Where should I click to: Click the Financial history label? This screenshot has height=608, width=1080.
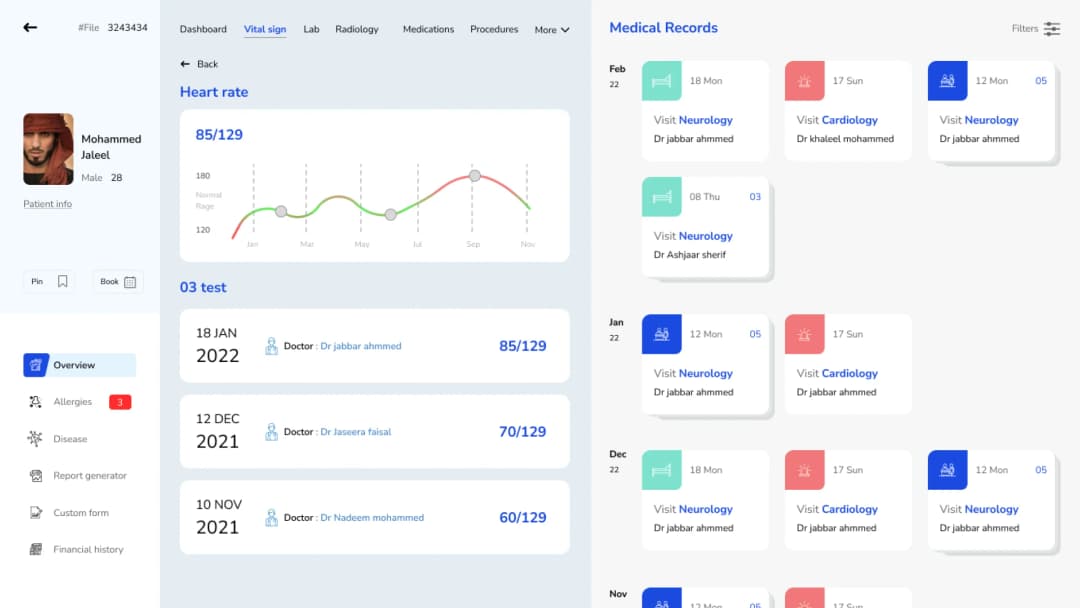(88, 549)
